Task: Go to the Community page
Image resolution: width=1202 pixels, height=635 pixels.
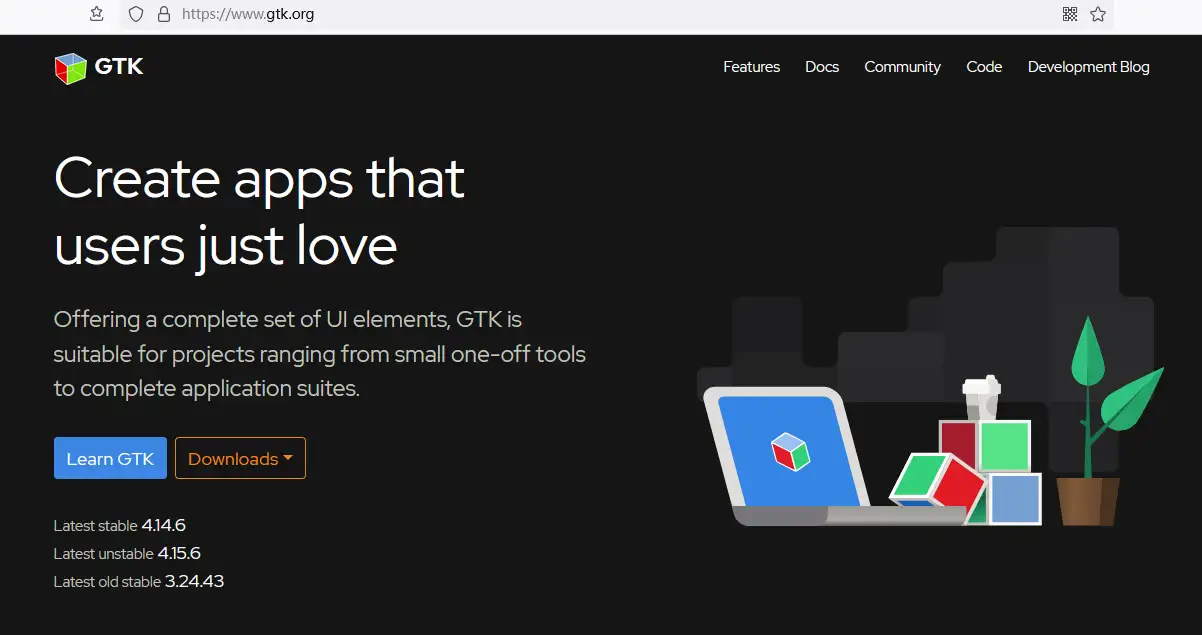Action: (902, 67)
